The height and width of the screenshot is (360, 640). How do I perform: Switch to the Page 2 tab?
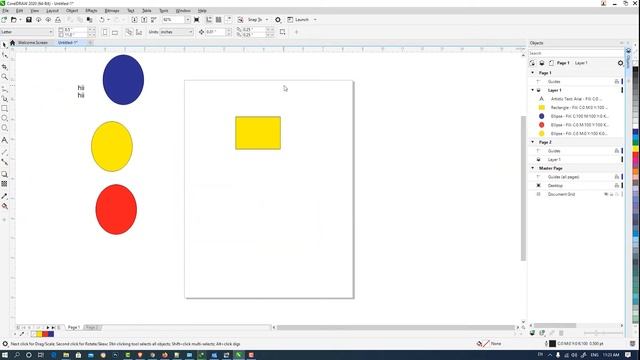click(x=92, y=327)
